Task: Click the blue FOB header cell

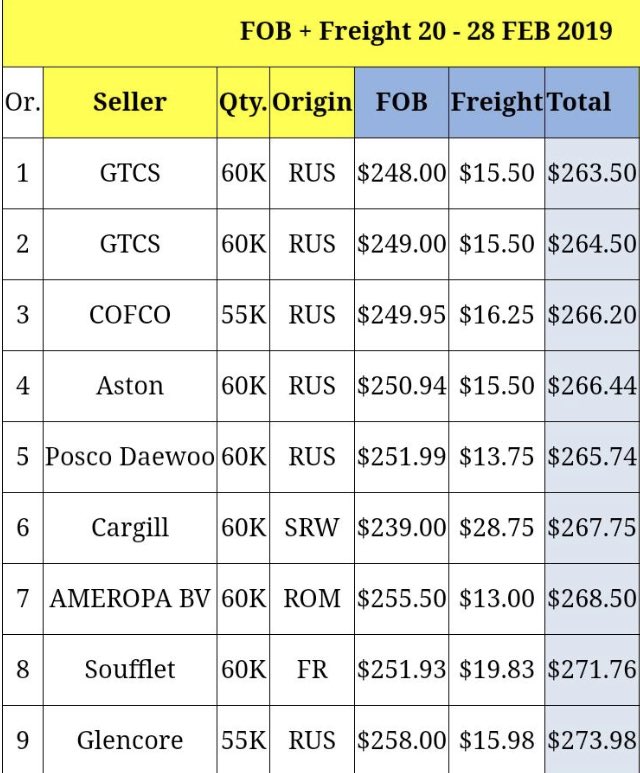Action: (401, 102)
